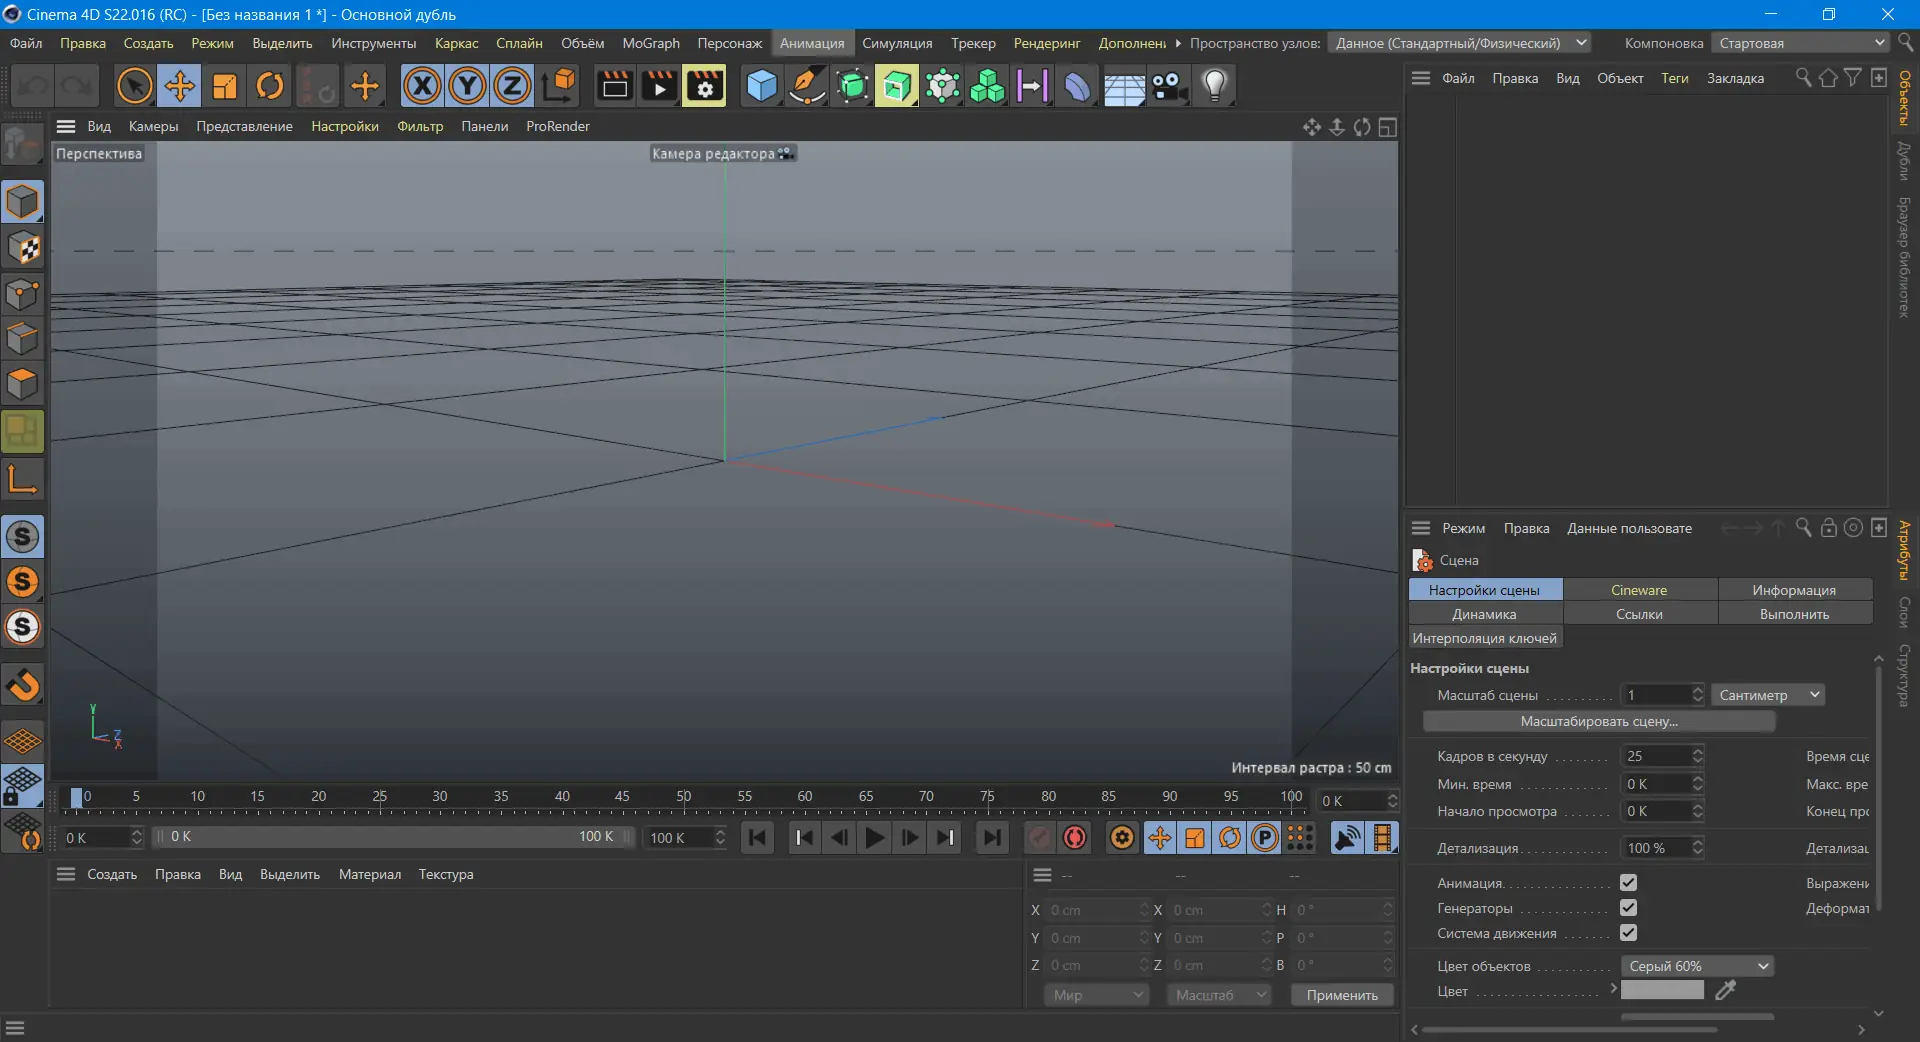Open the Серый 60% object color dropdown
Screen dimensions: 1920x1042
[1697, 966]
